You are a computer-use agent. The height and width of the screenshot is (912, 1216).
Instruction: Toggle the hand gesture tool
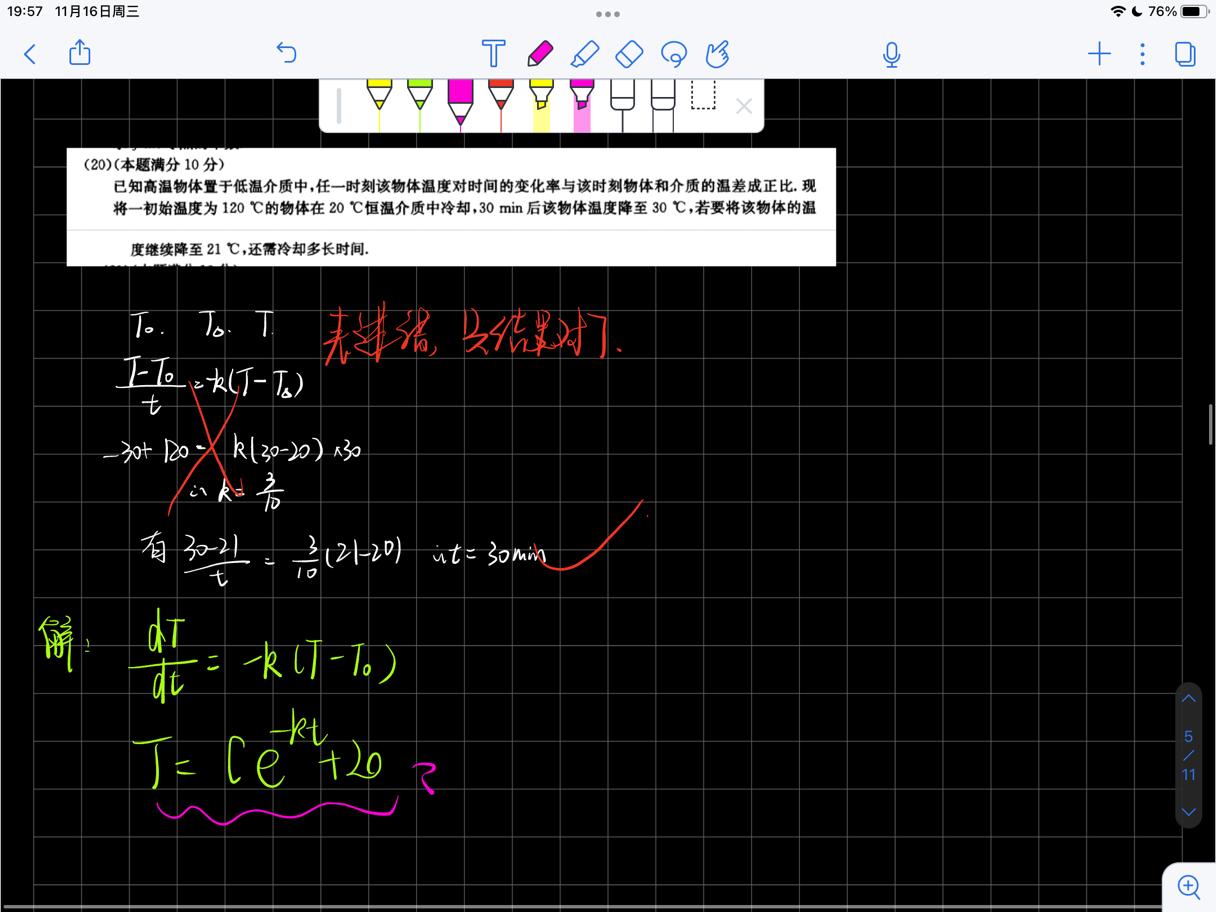717,53
